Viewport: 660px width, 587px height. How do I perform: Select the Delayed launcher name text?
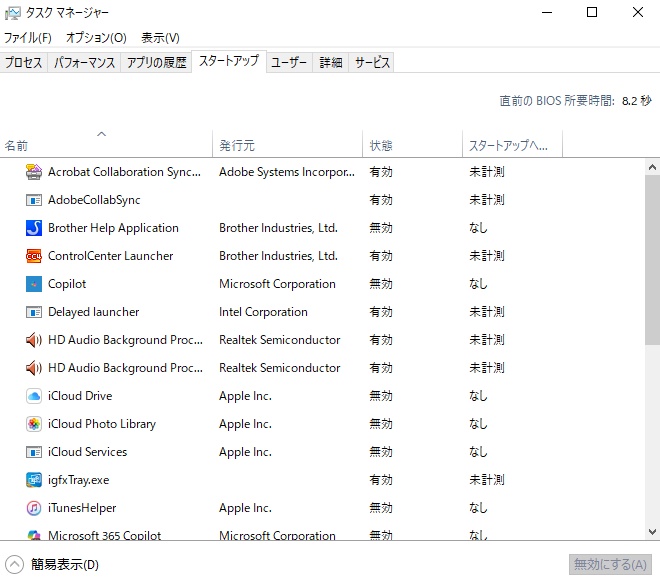point(93,312)
